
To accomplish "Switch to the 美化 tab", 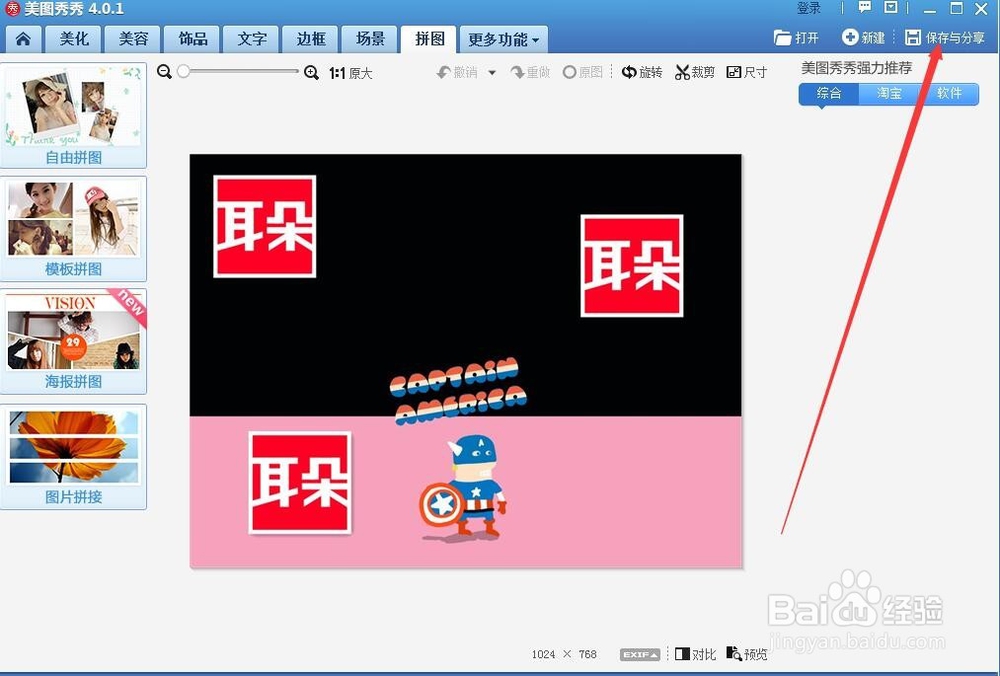I will pyautogui.click(x=74, y=39).
